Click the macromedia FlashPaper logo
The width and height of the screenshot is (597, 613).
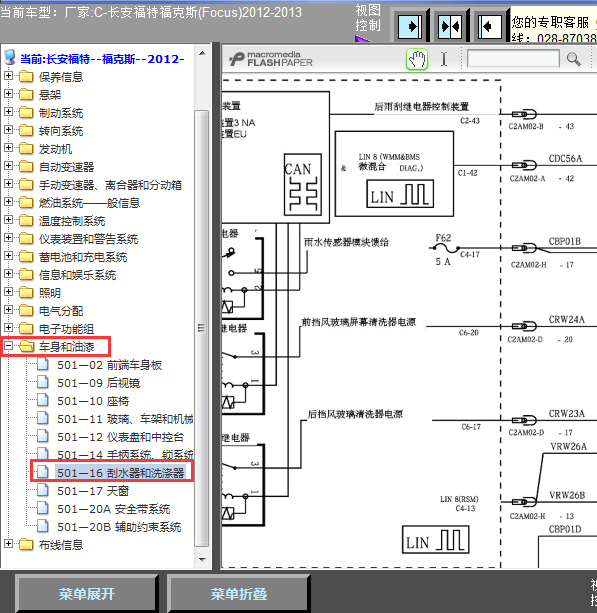click(271, 59)
